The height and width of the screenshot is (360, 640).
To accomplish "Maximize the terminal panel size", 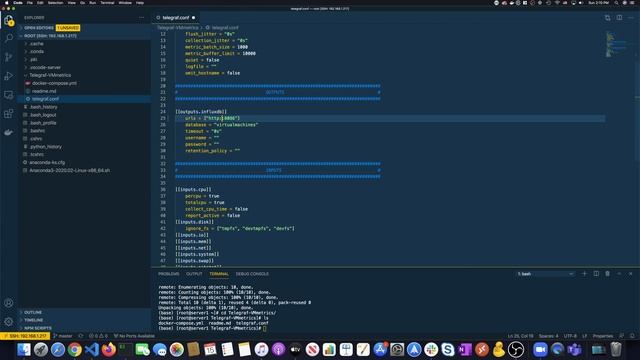I will click(619, 273).
